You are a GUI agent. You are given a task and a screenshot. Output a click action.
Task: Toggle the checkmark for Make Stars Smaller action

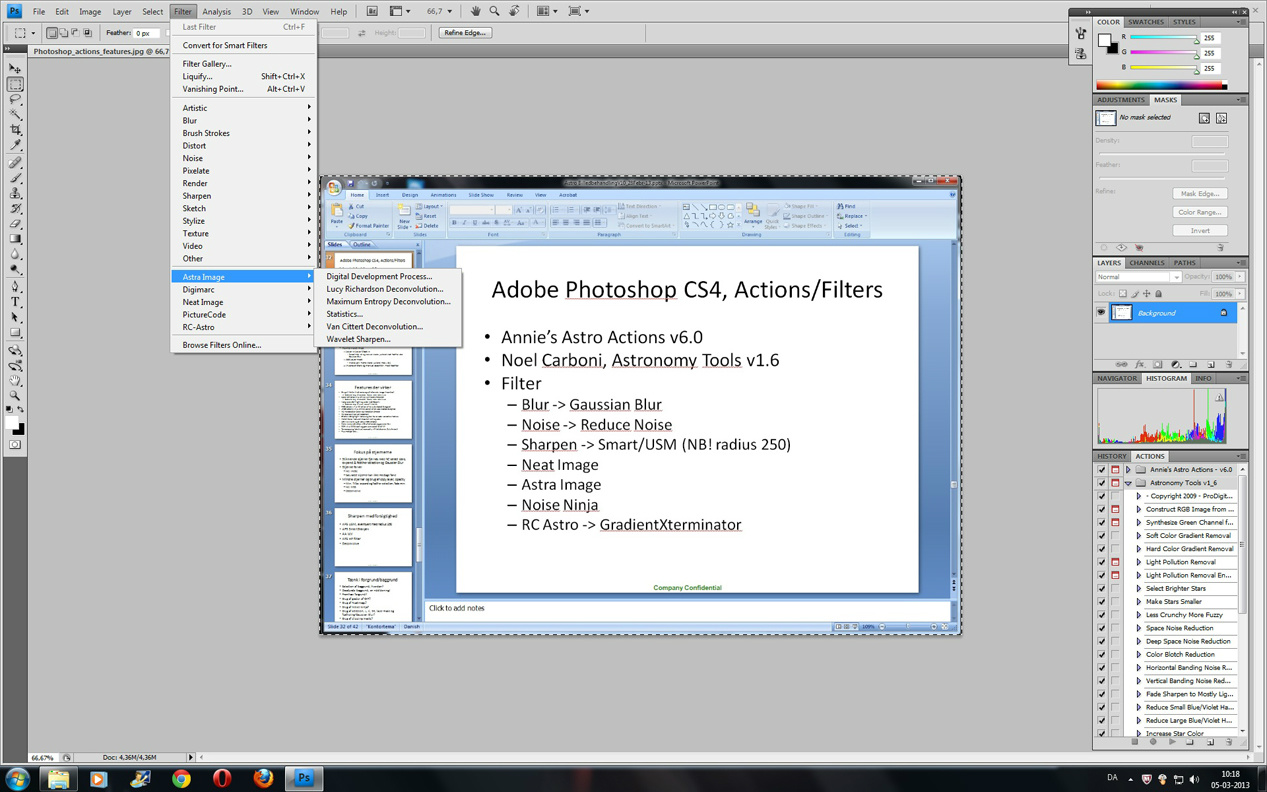coord(1102,602)
